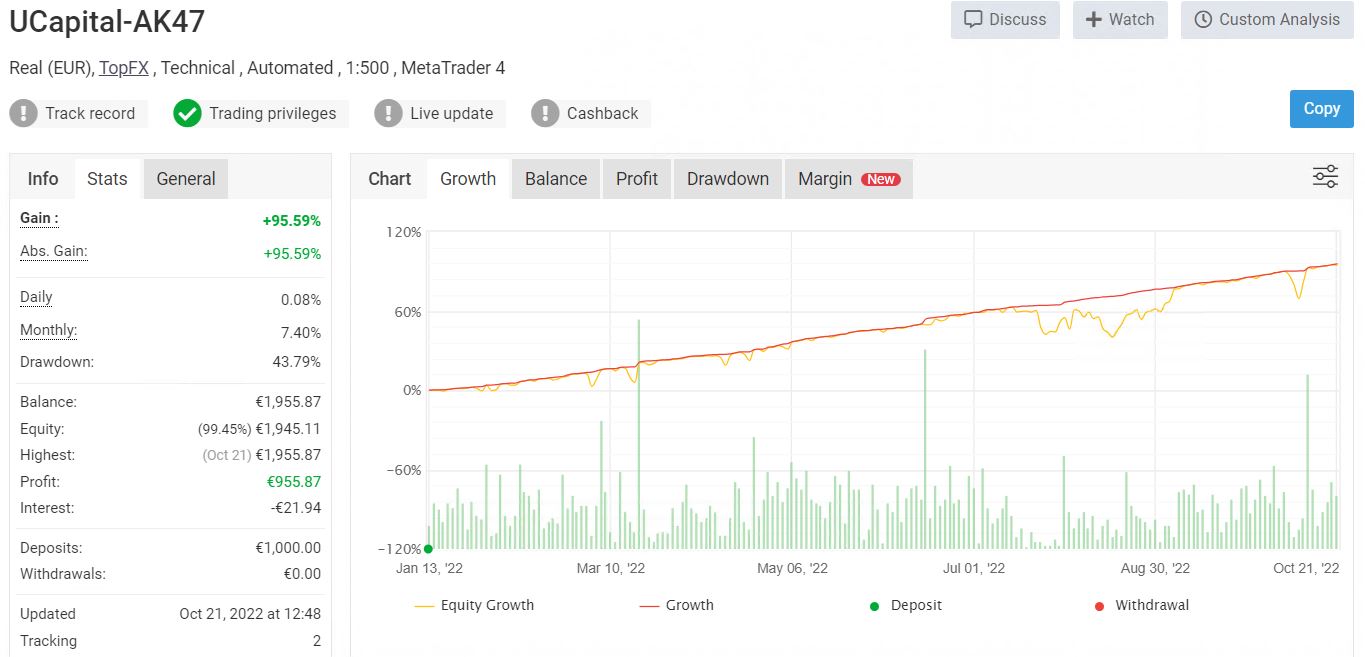Click the Abs. Gain label
The height and width of the screenshot is (657, 1365).
pyautogui.click(x=54, y=251)
